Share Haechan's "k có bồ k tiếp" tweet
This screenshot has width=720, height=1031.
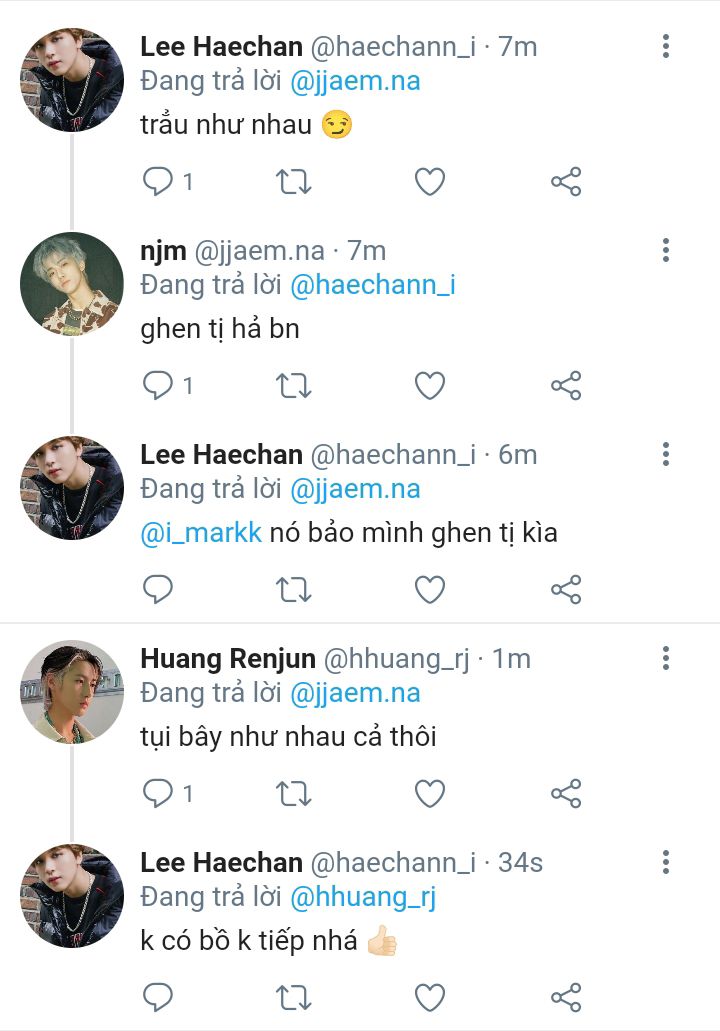click(566, 997)
